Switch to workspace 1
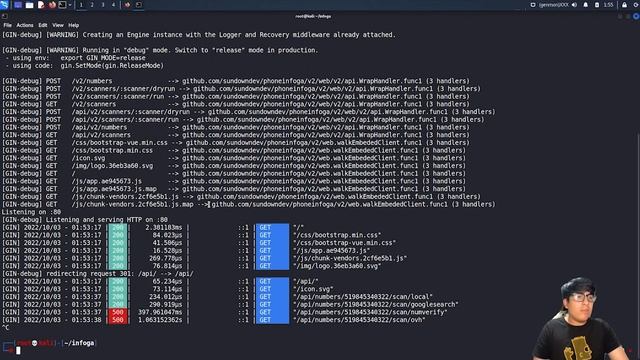 pos(81,5)
